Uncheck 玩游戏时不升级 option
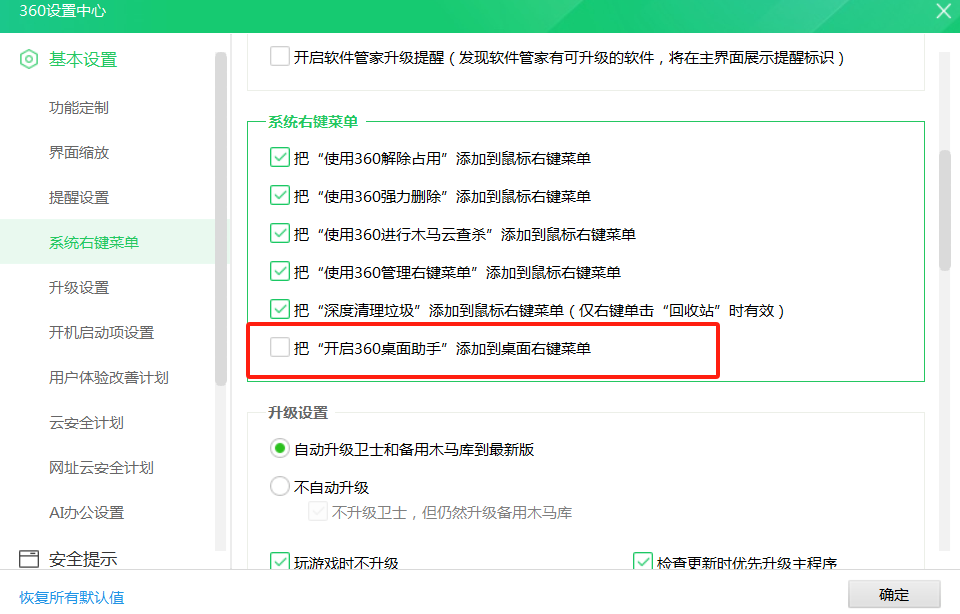The height and width of the screenshot is (614, 960). 280,563
